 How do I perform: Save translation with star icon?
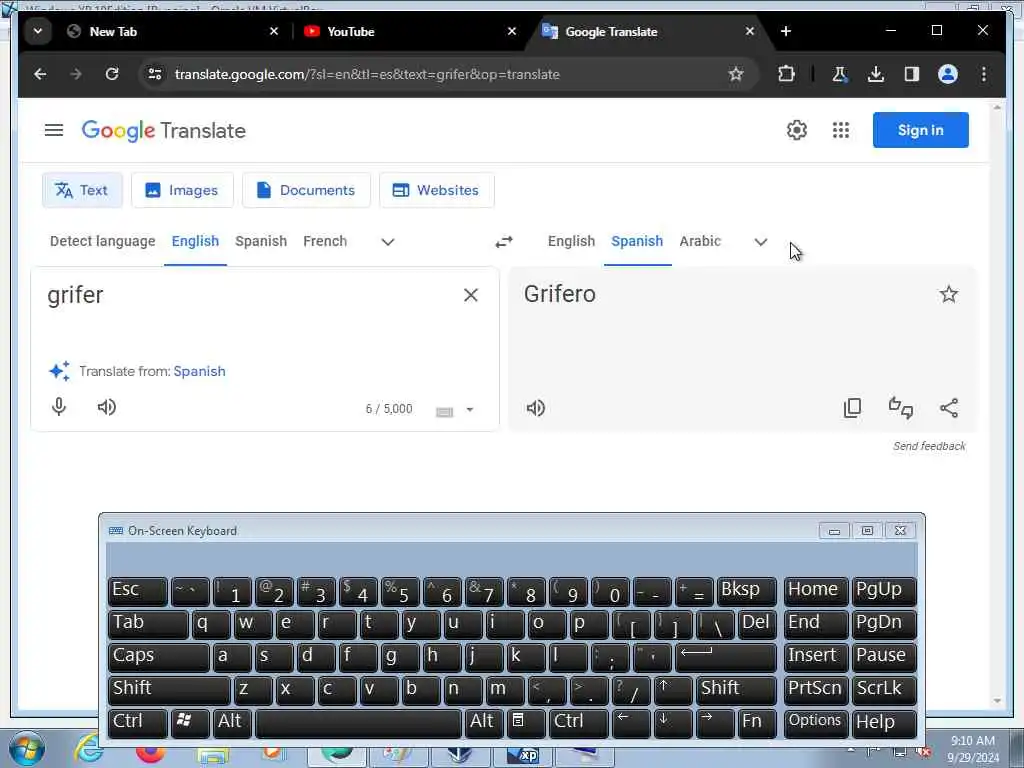pyautogui.click(x=949, y=294)
